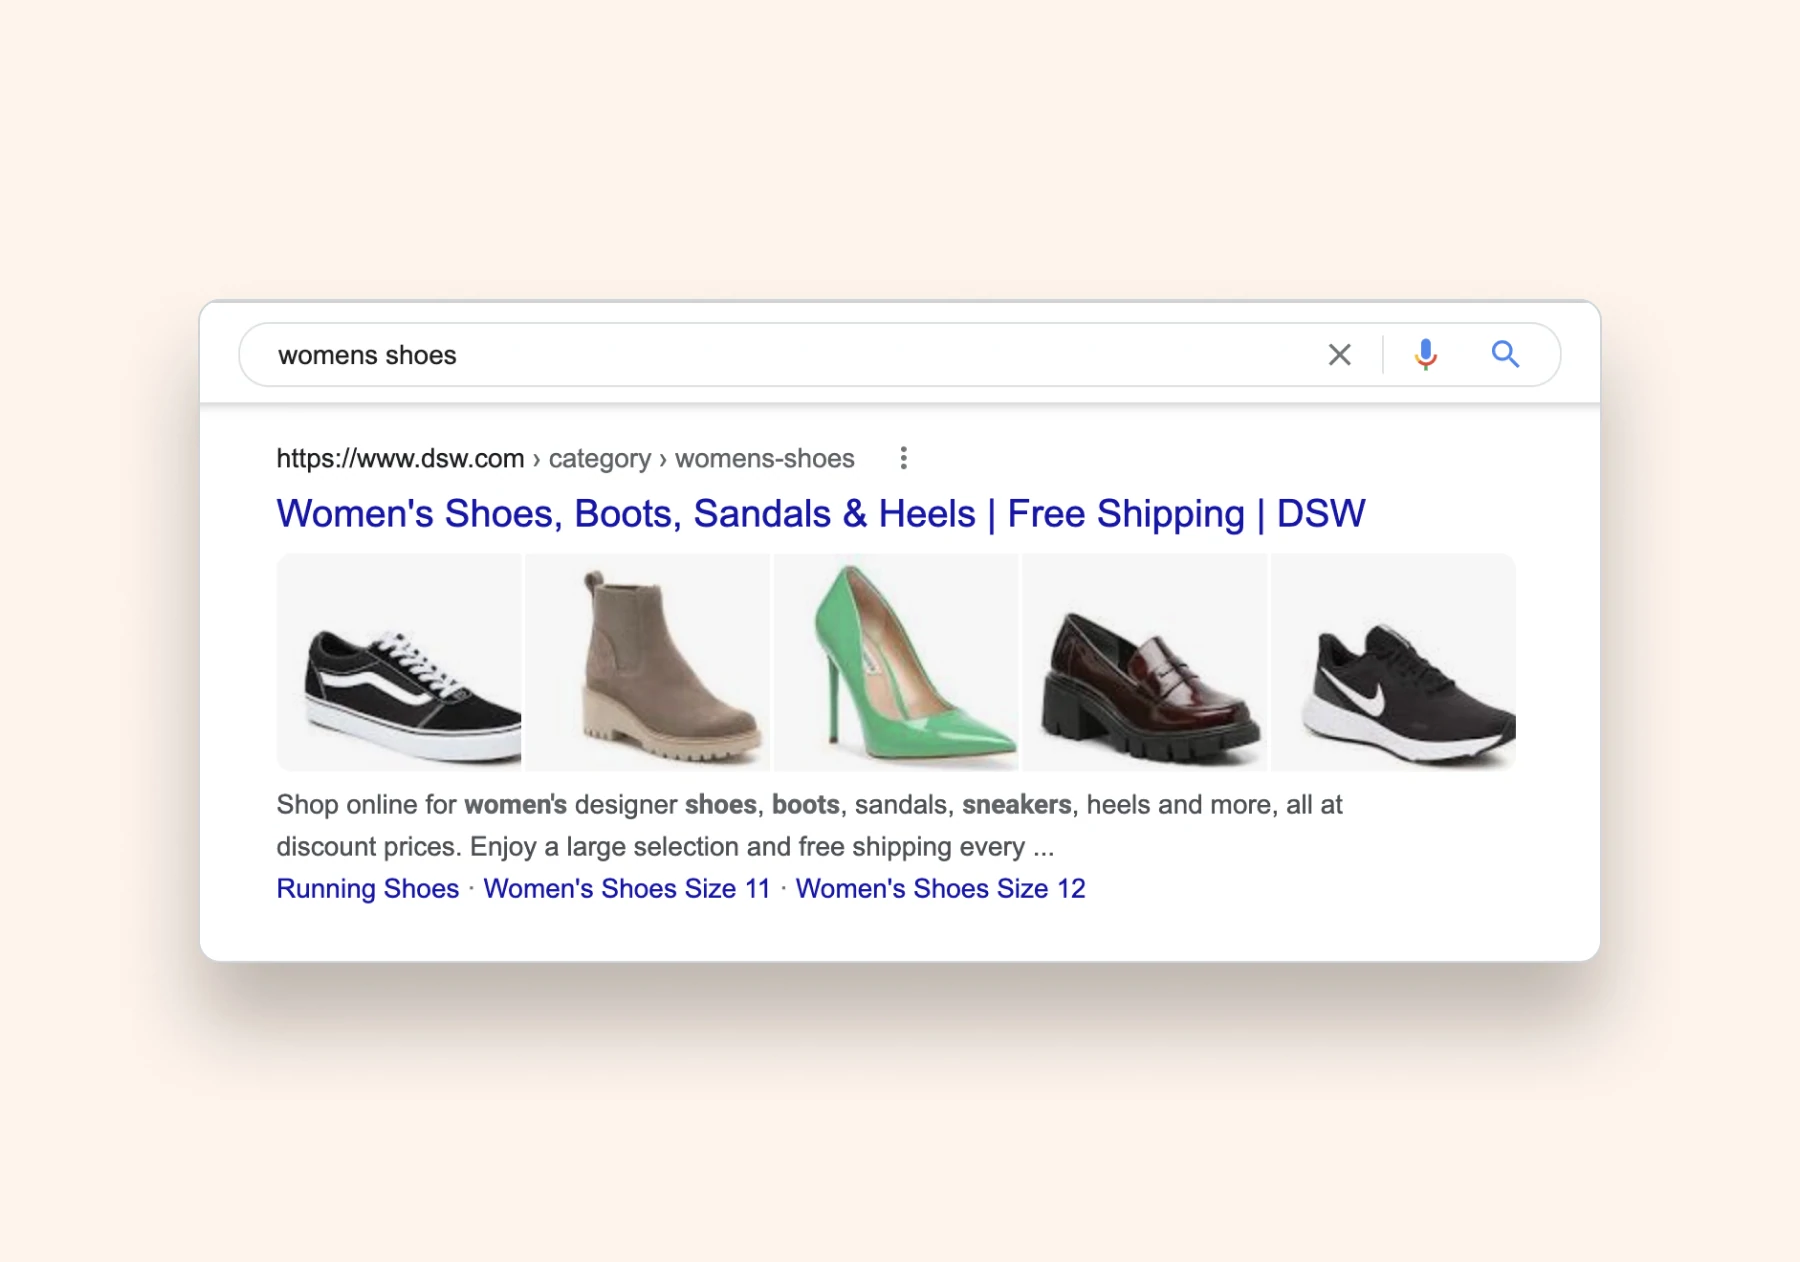Screen dimensions: 1800x1262
Task: Select the green stiletto heel thumbnail
Action: (x=896, y=662)
